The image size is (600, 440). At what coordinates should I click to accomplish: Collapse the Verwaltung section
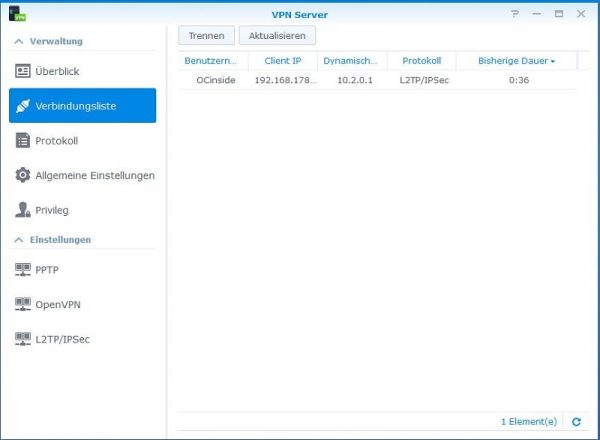(x=18, y=41)
